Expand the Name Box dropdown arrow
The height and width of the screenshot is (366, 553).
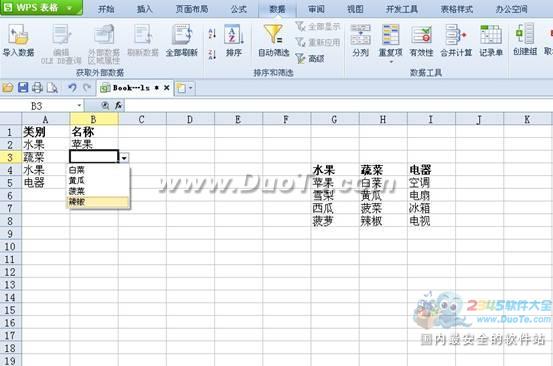pos(79,105)
